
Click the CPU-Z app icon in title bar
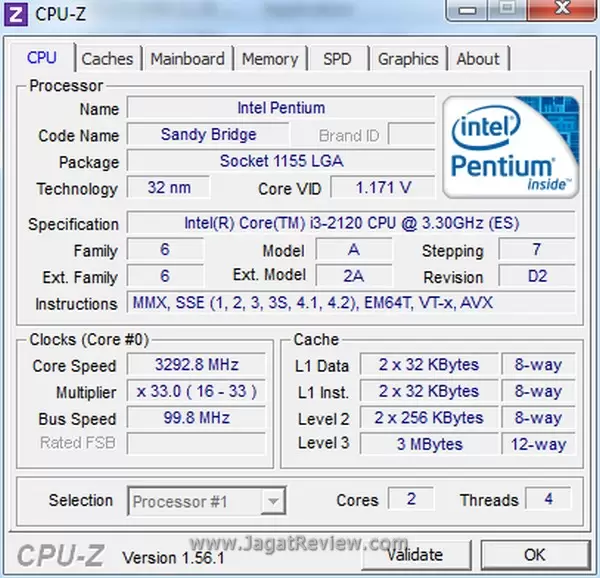(x=15, y=15)
